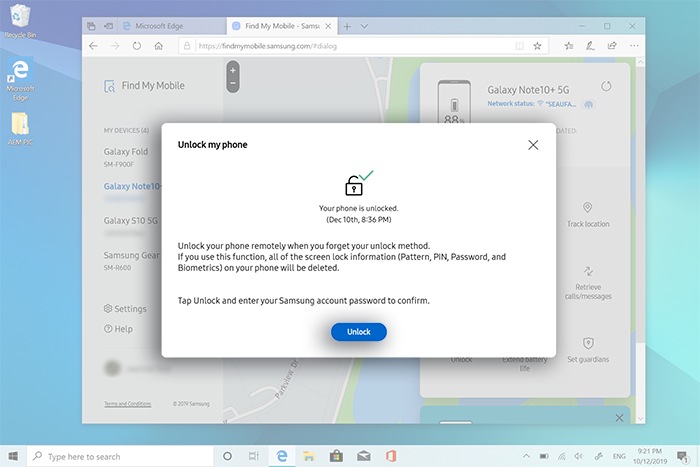Screen dimensions: 700x467
Task: Open Cortana from the taskbar
Action: click(x=227, y=456)
